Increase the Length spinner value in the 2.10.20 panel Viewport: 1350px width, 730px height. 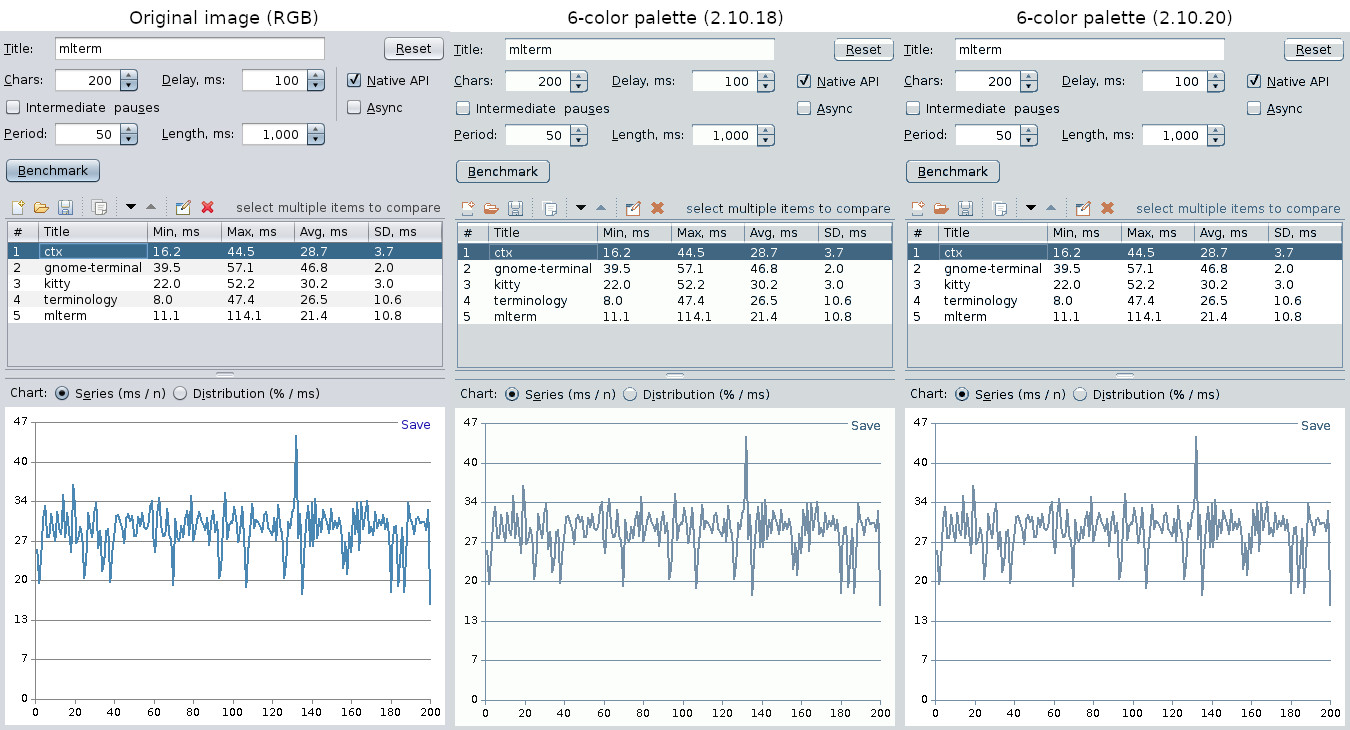point(1215,130)
